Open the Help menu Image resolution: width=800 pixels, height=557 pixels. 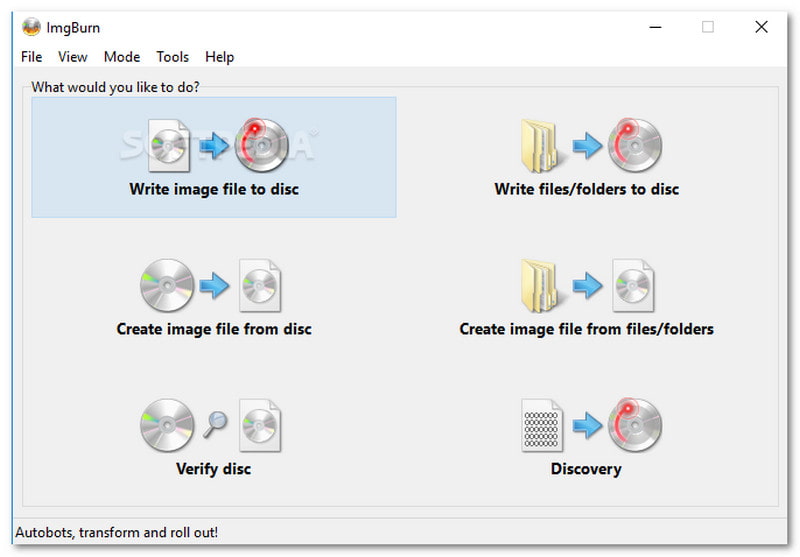click(x=219, y=57)
